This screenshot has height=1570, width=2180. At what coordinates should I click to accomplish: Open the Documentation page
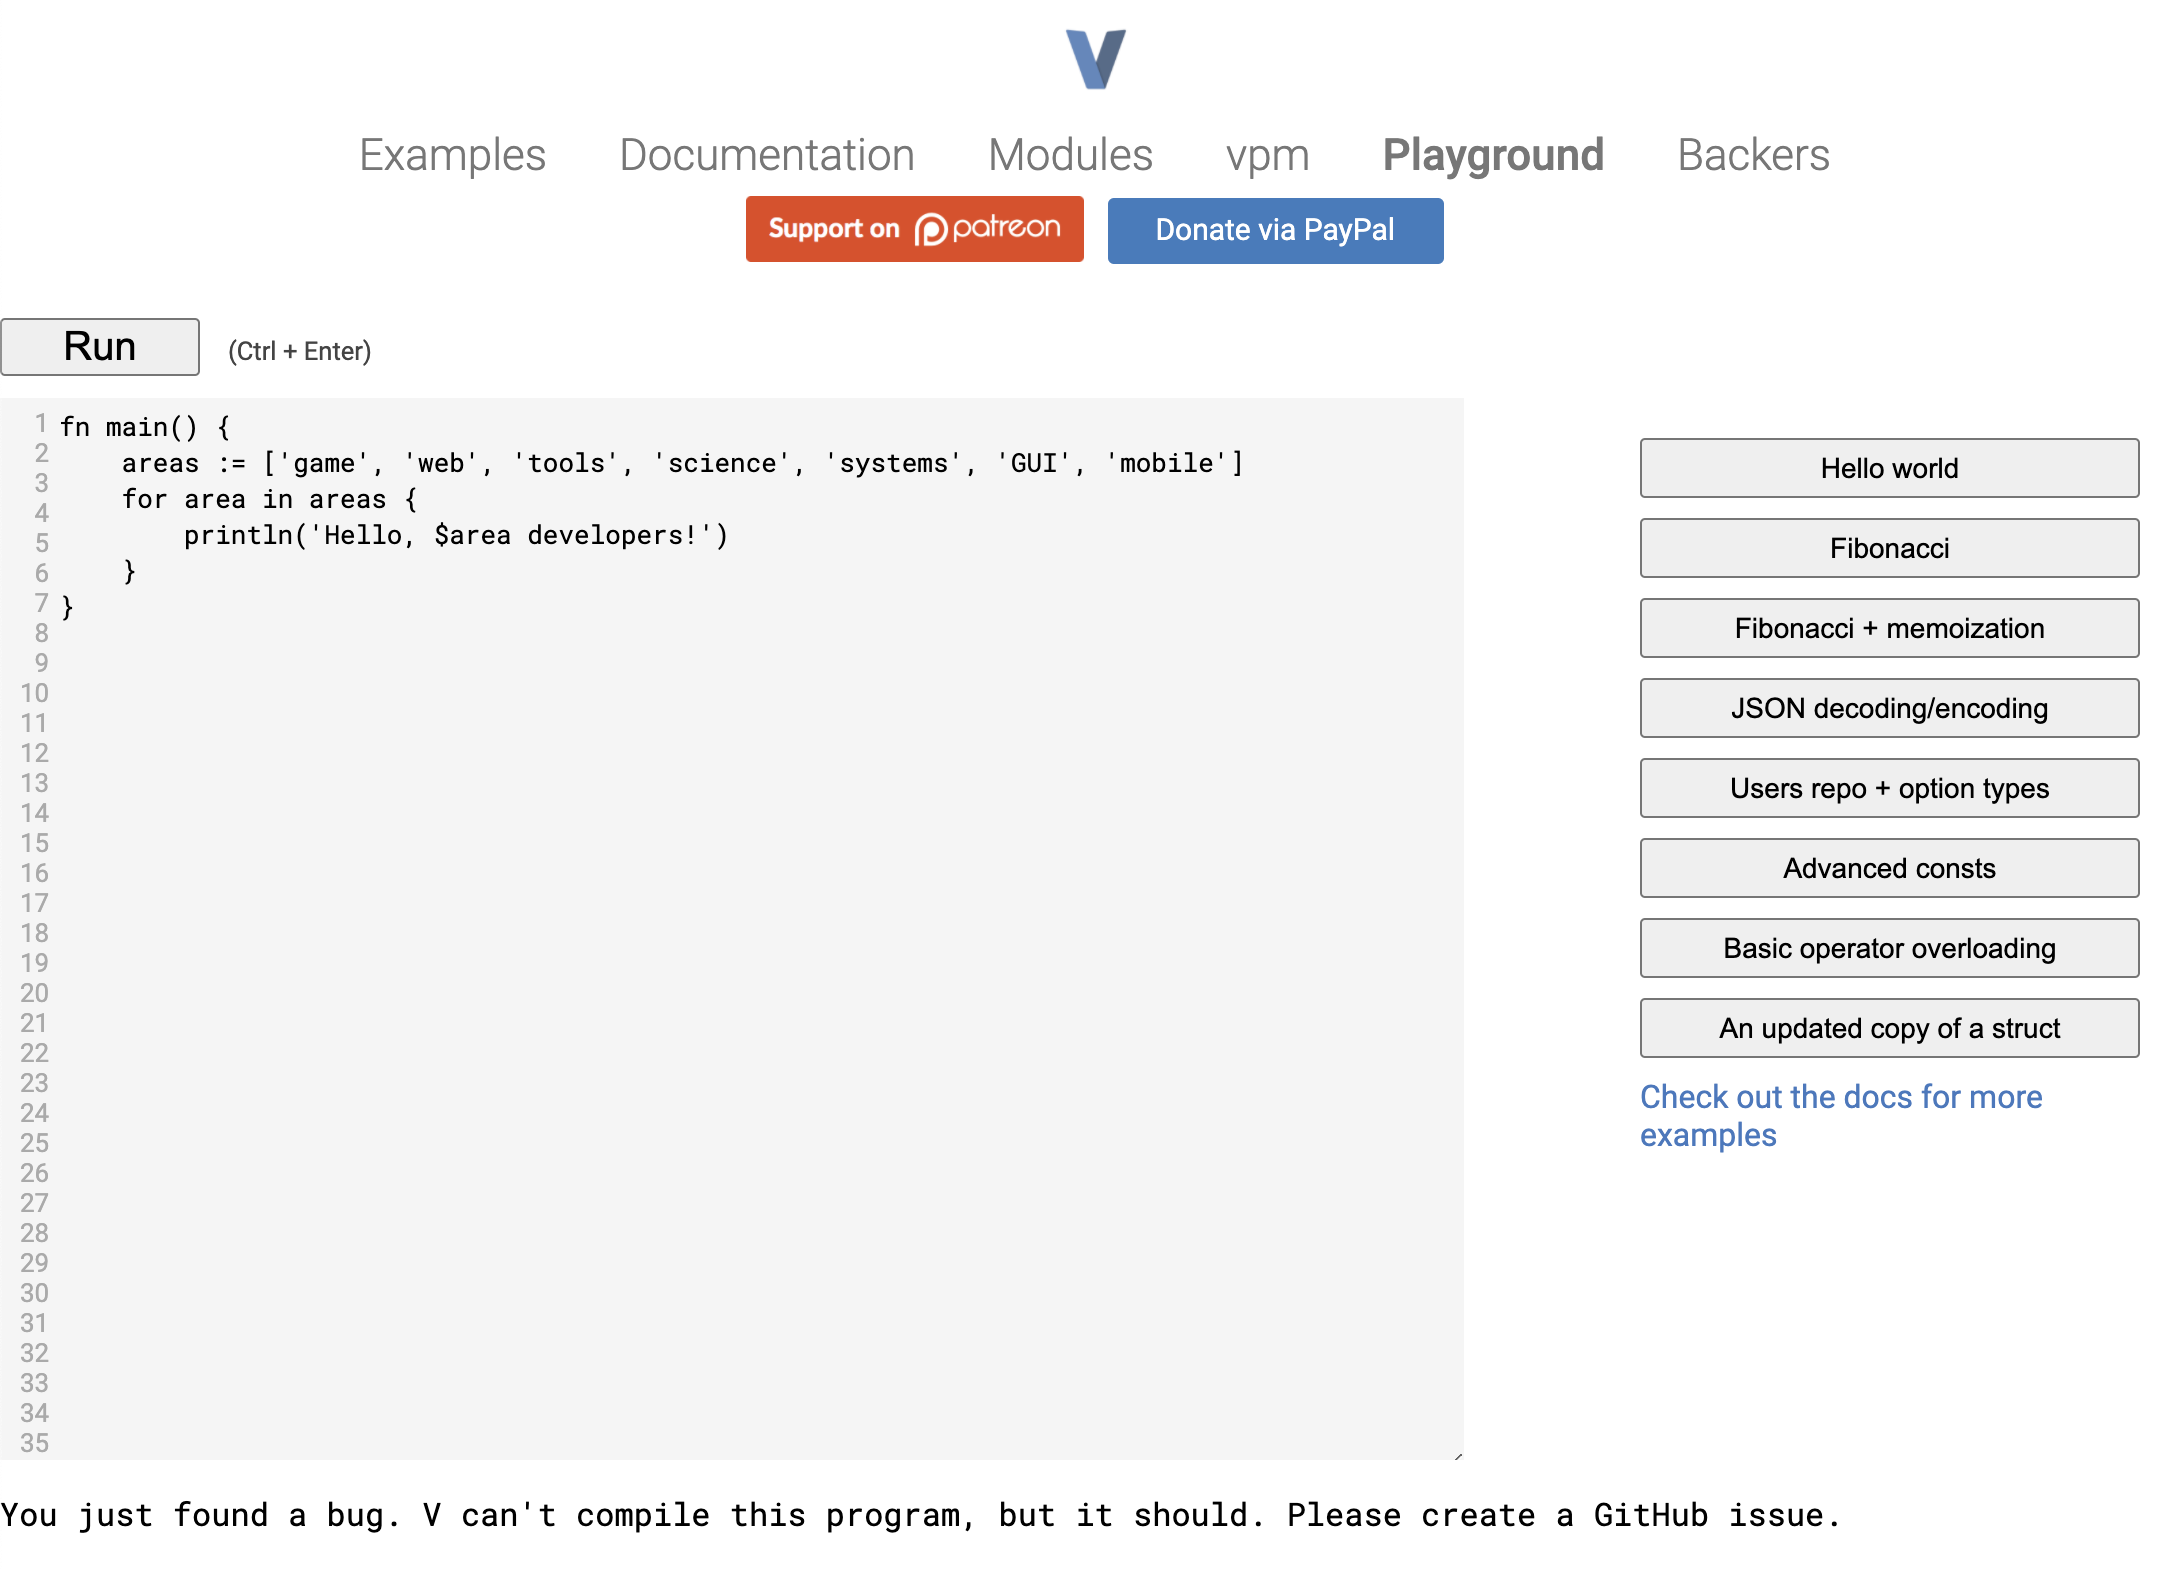click(x=766, y=155)
